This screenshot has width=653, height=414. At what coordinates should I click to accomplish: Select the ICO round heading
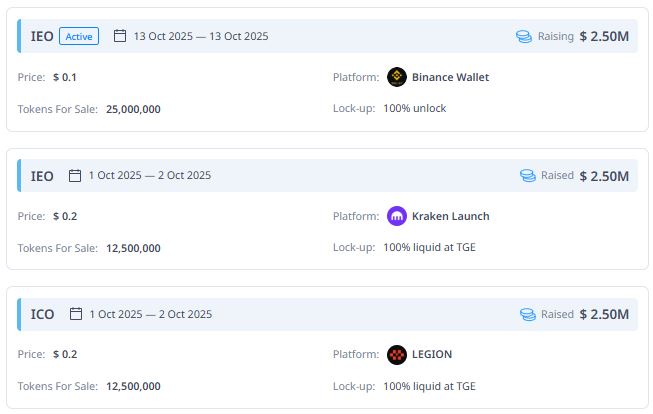click(x=43, y=314)
